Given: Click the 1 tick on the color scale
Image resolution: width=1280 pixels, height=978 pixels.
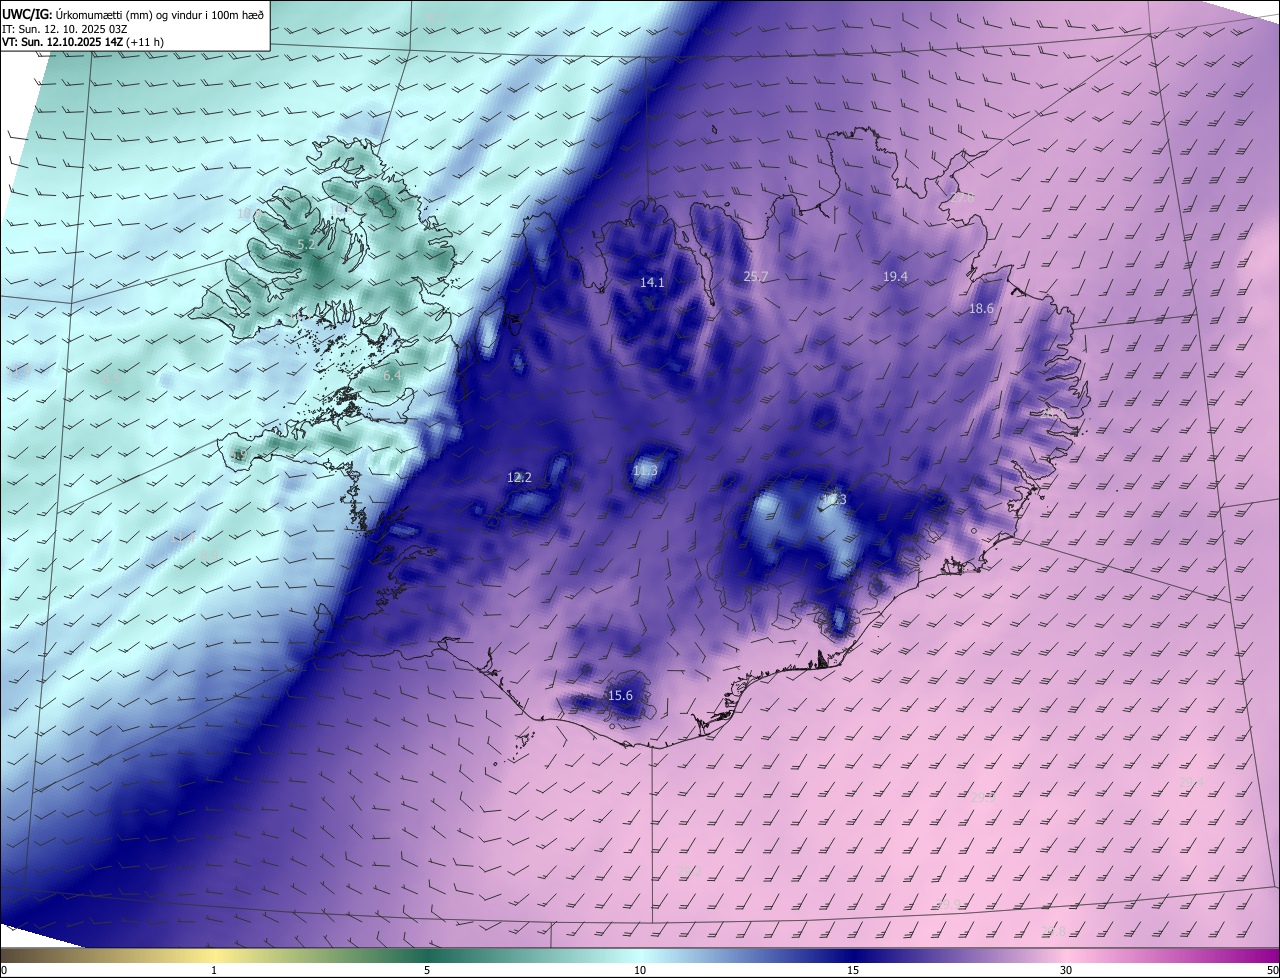Looking at the screenshot, I should click(x=214, y=970).
